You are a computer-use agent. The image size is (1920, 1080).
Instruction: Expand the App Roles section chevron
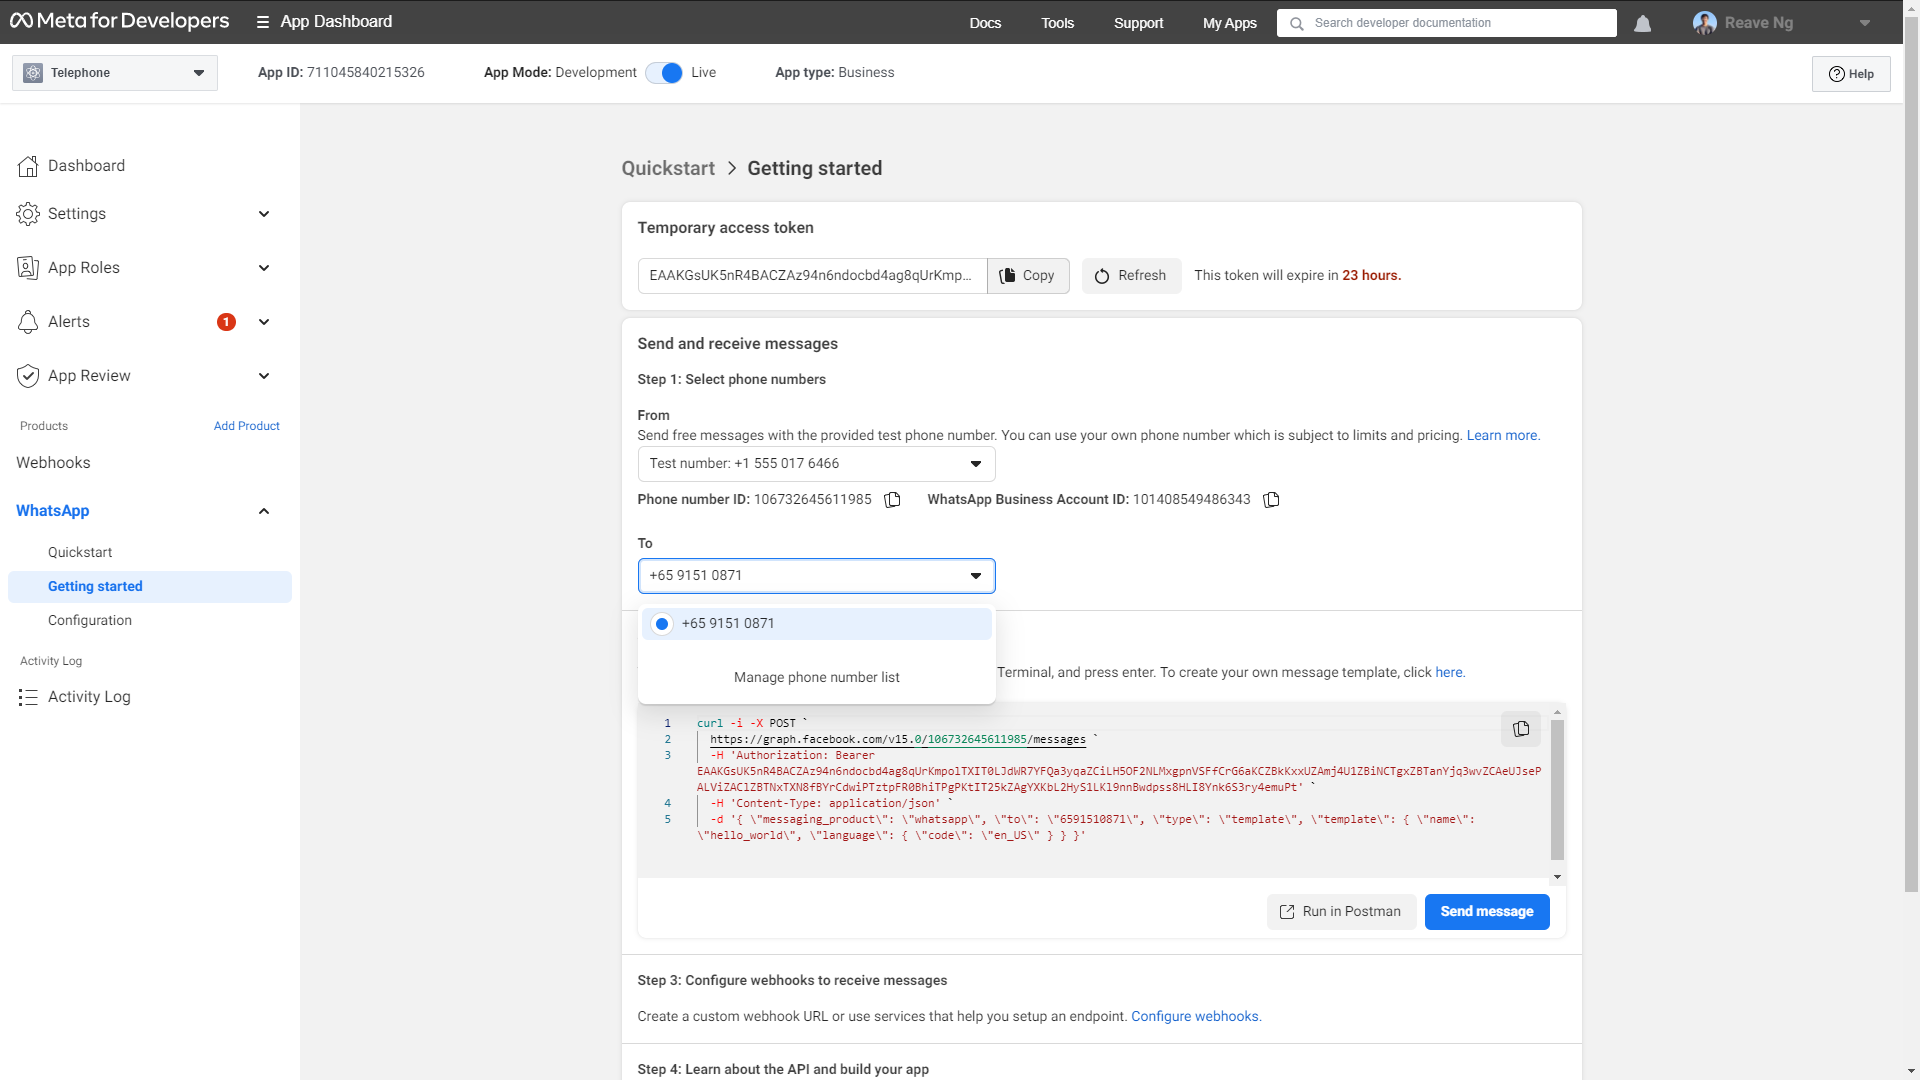coord(264,268)
